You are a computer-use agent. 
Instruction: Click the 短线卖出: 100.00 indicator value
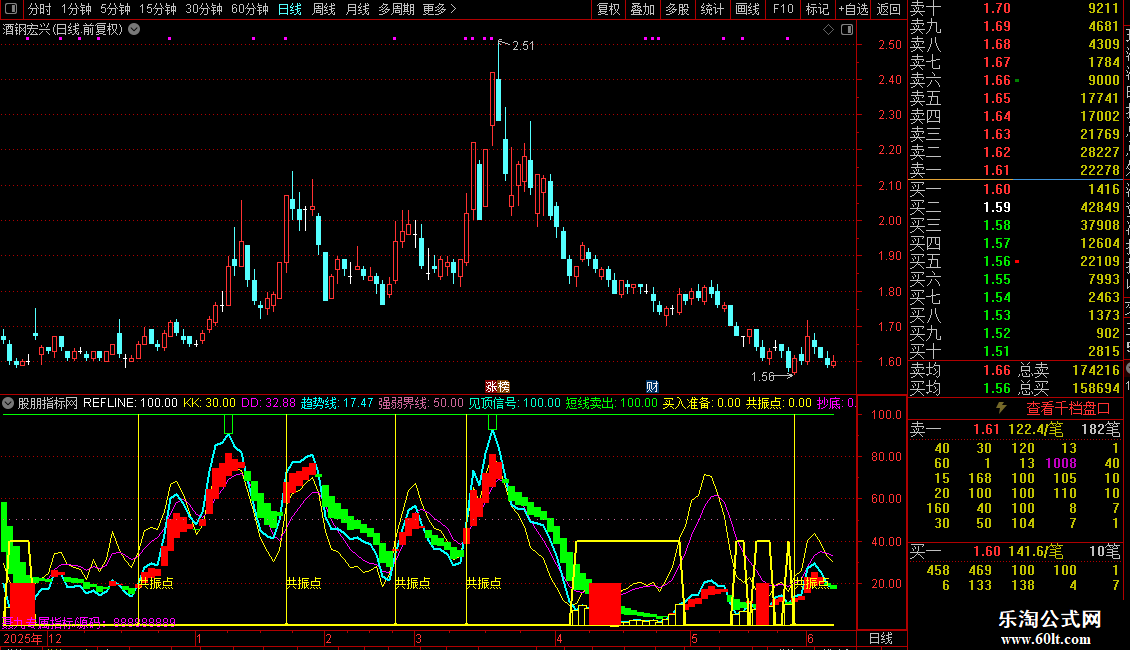pos(611,404)
